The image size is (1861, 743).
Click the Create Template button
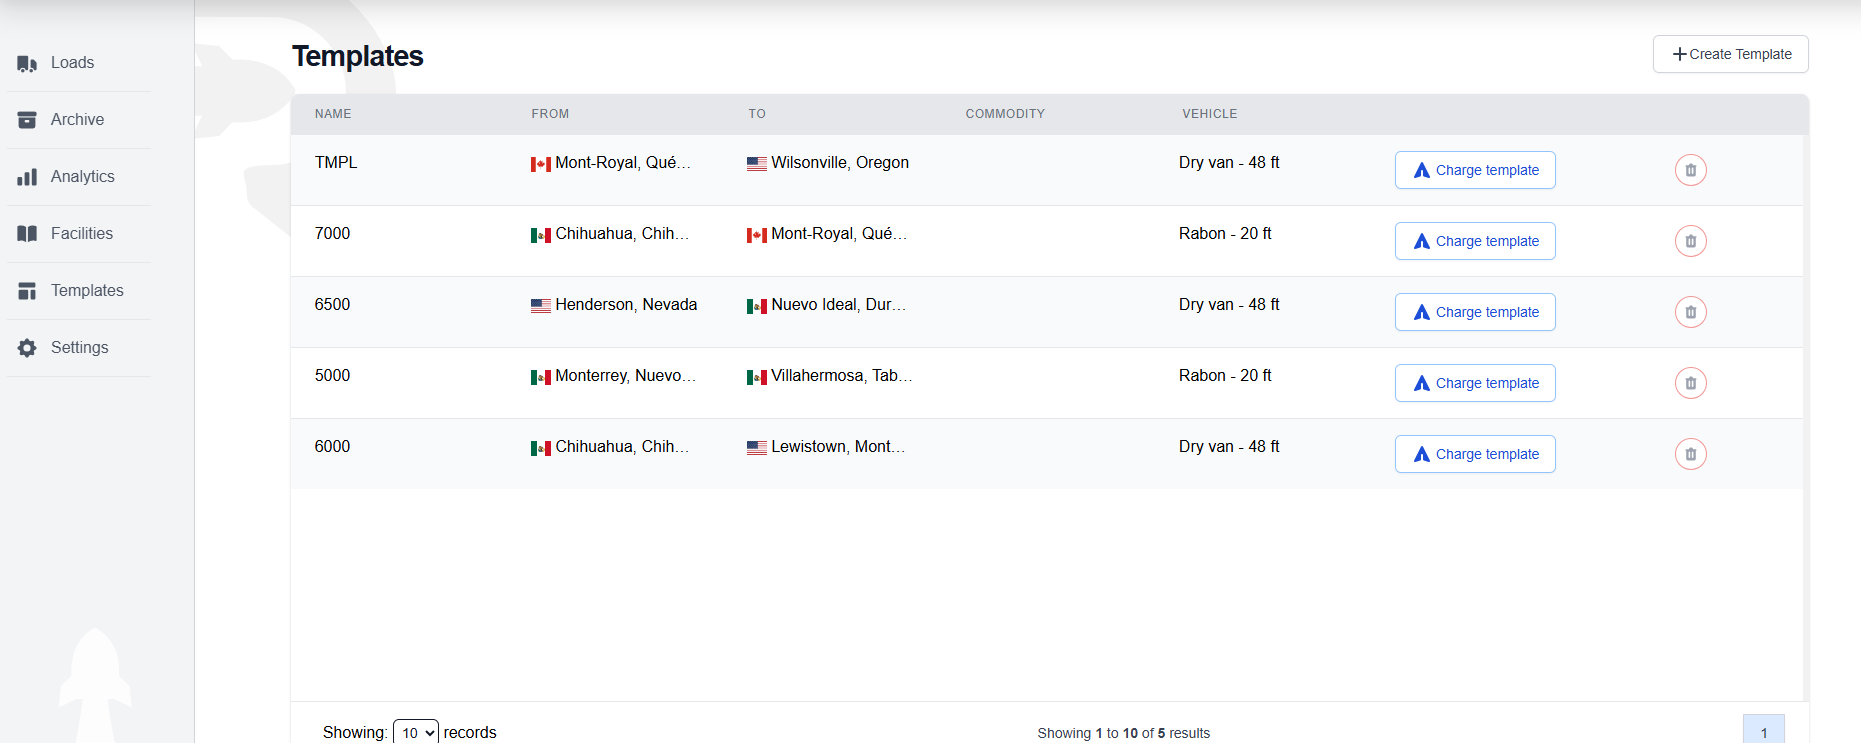pos(1730,54)
